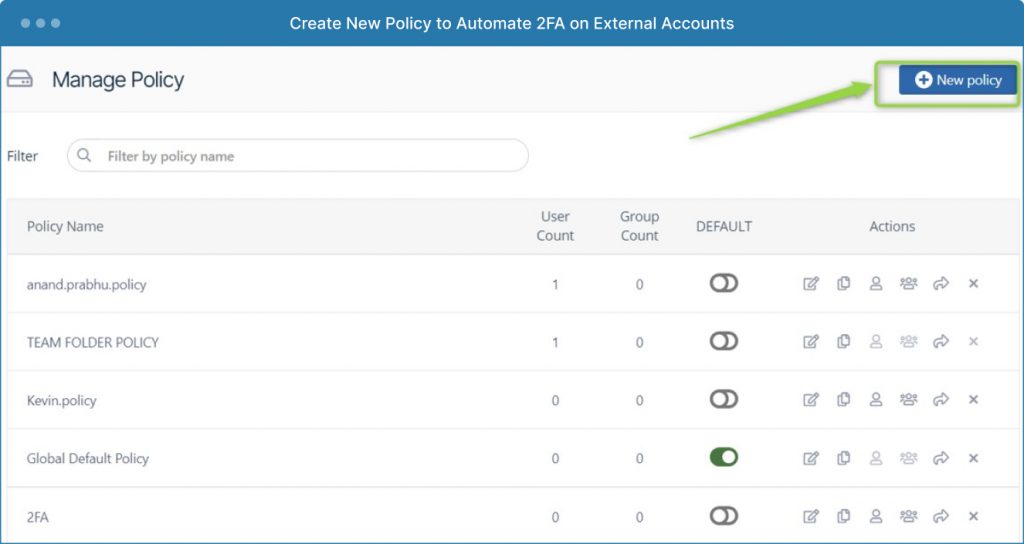
Task: Manage groups for the 2FA policy
Action: coord(908,516)
